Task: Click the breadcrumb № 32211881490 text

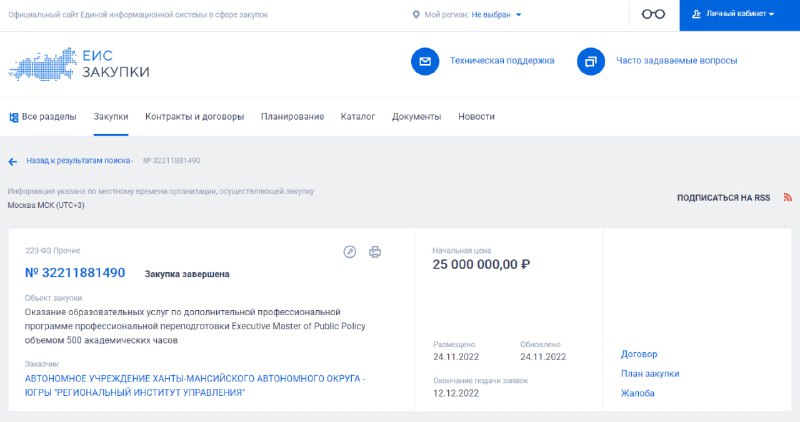Action: pos(171,161)
